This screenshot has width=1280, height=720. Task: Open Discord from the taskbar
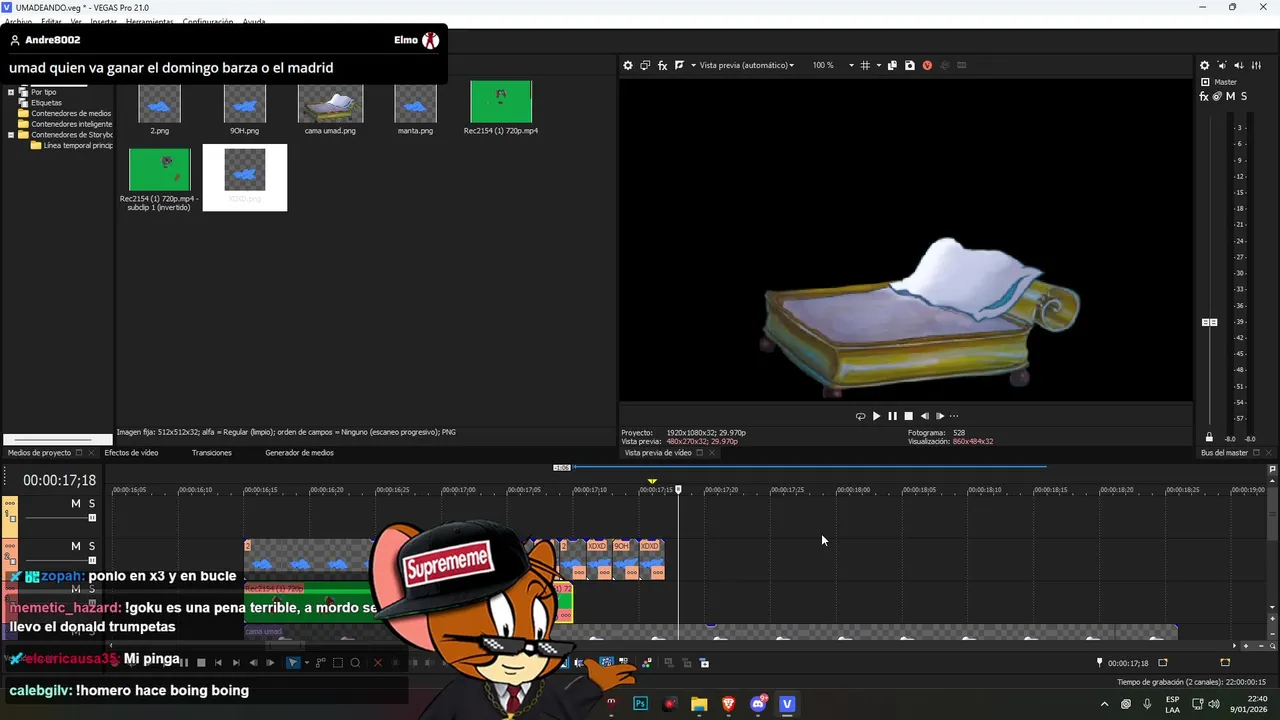(758, 704)
